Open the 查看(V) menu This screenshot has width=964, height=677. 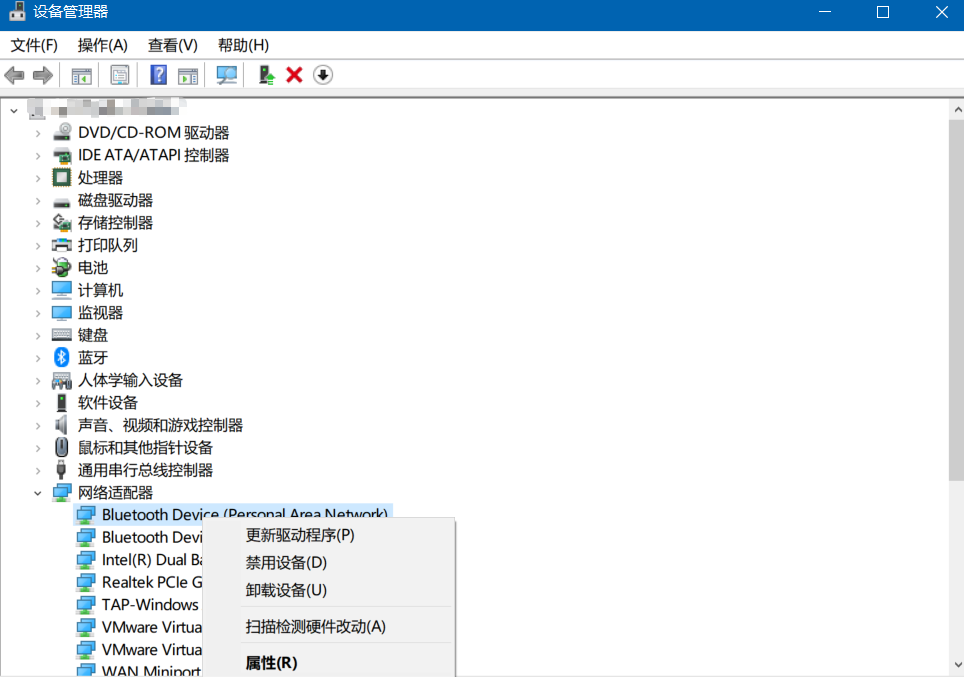(173, 45)
